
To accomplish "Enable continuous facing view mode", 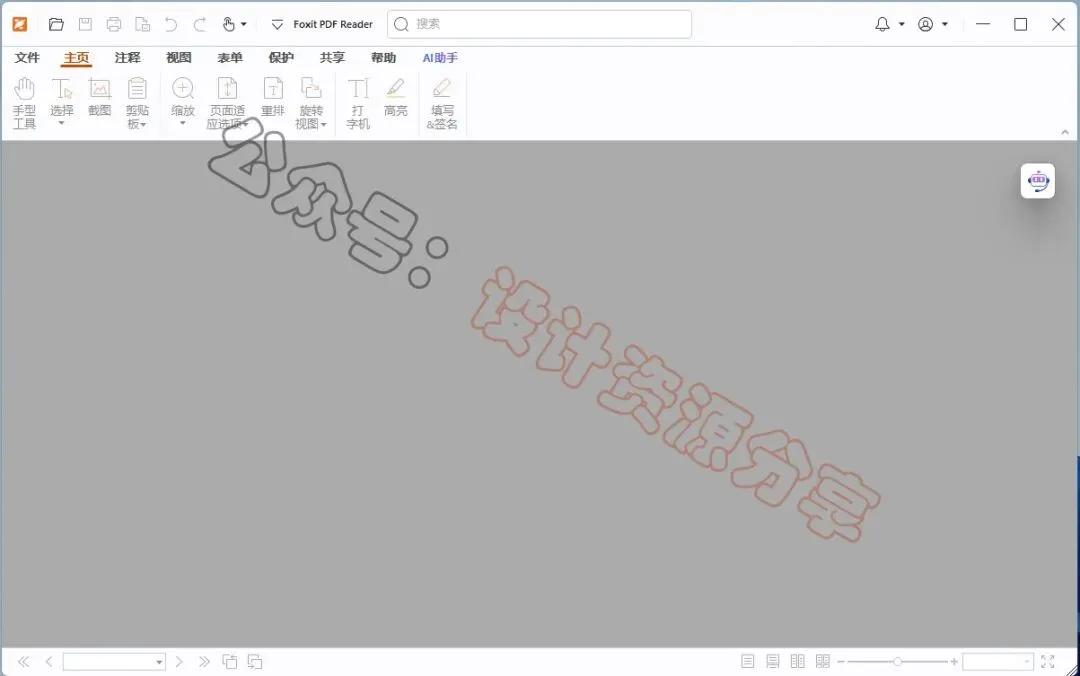I will click(822, 662).
